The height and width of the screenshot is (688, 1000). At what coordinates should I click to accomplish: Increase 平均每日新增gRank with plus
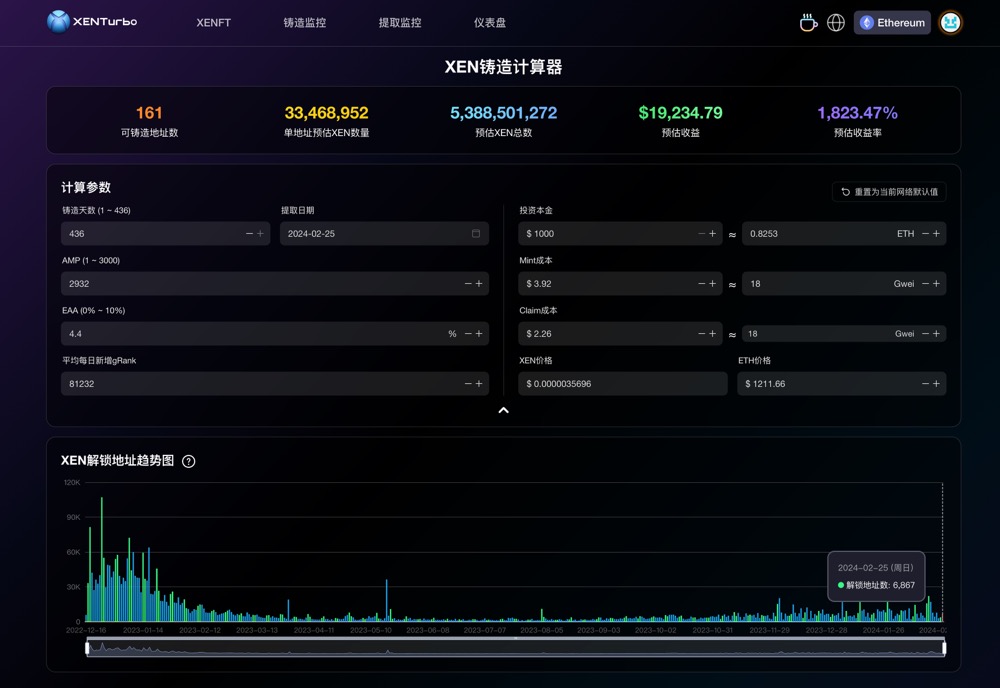(479, 383)
